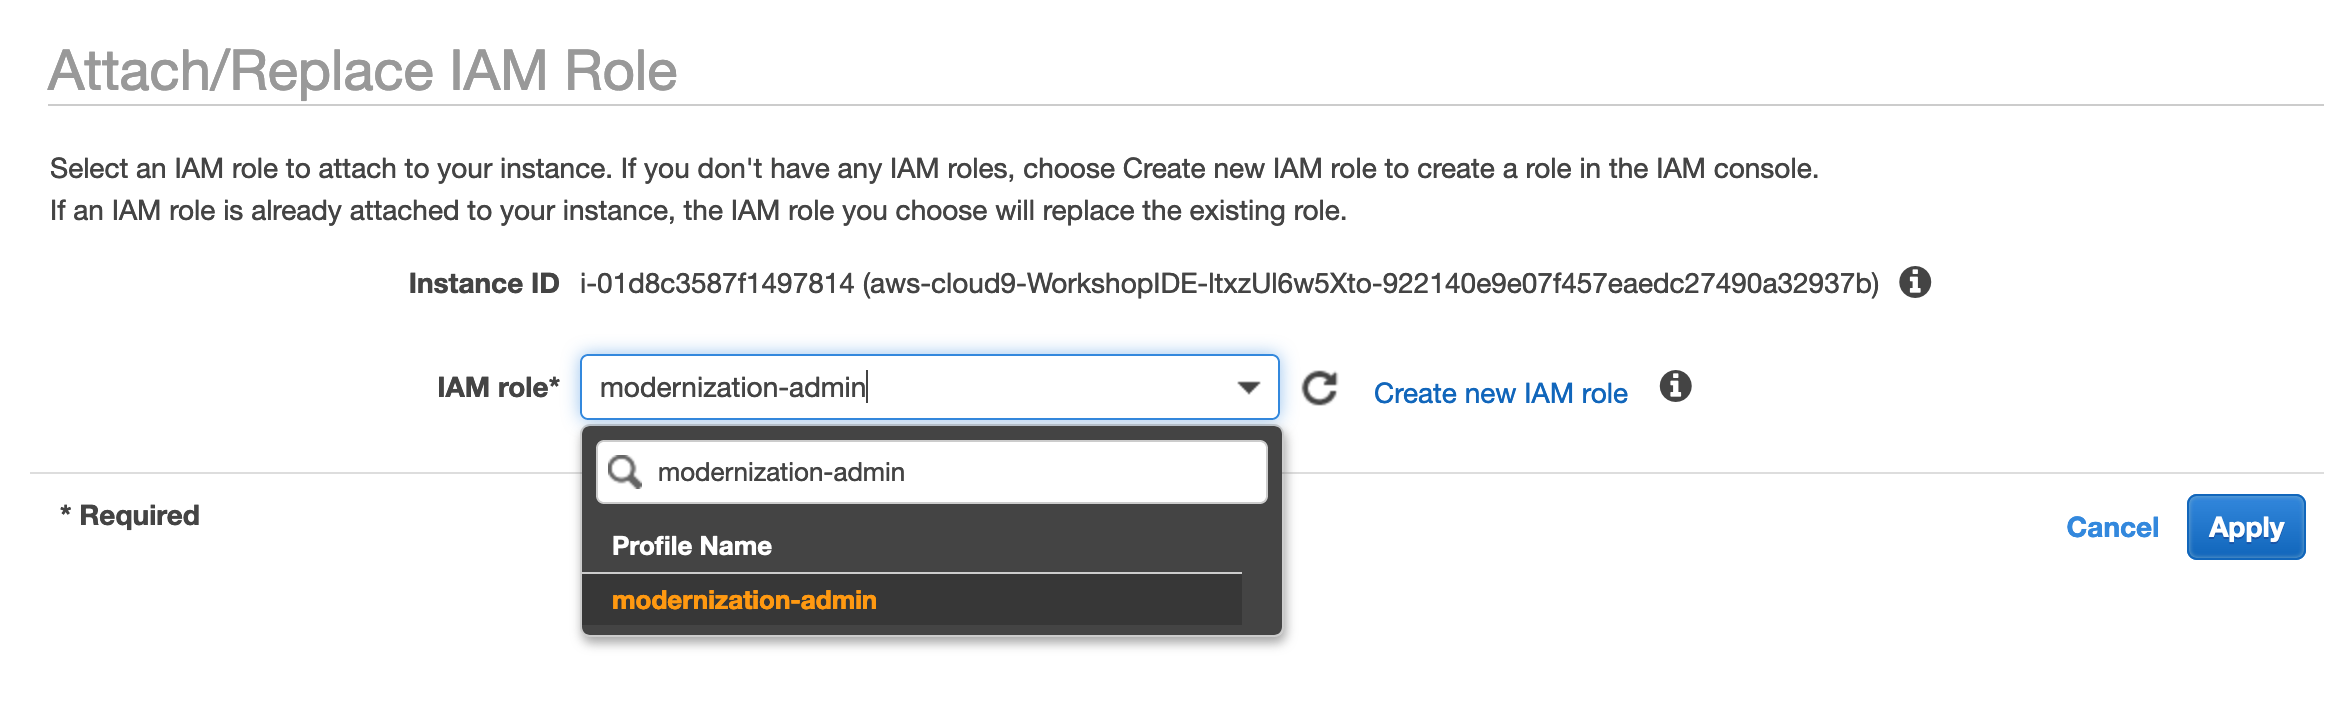This screenshot has width=2332, height=704.
Task: Refresh the IAM role list
Action: click(x=1320, y=388)
